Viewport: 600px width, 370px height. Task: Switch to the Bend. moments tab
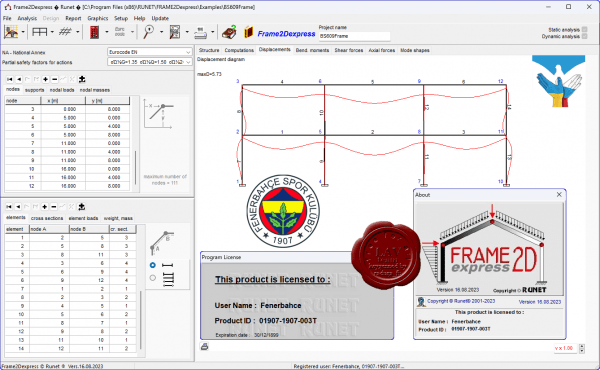click(312, 50)
